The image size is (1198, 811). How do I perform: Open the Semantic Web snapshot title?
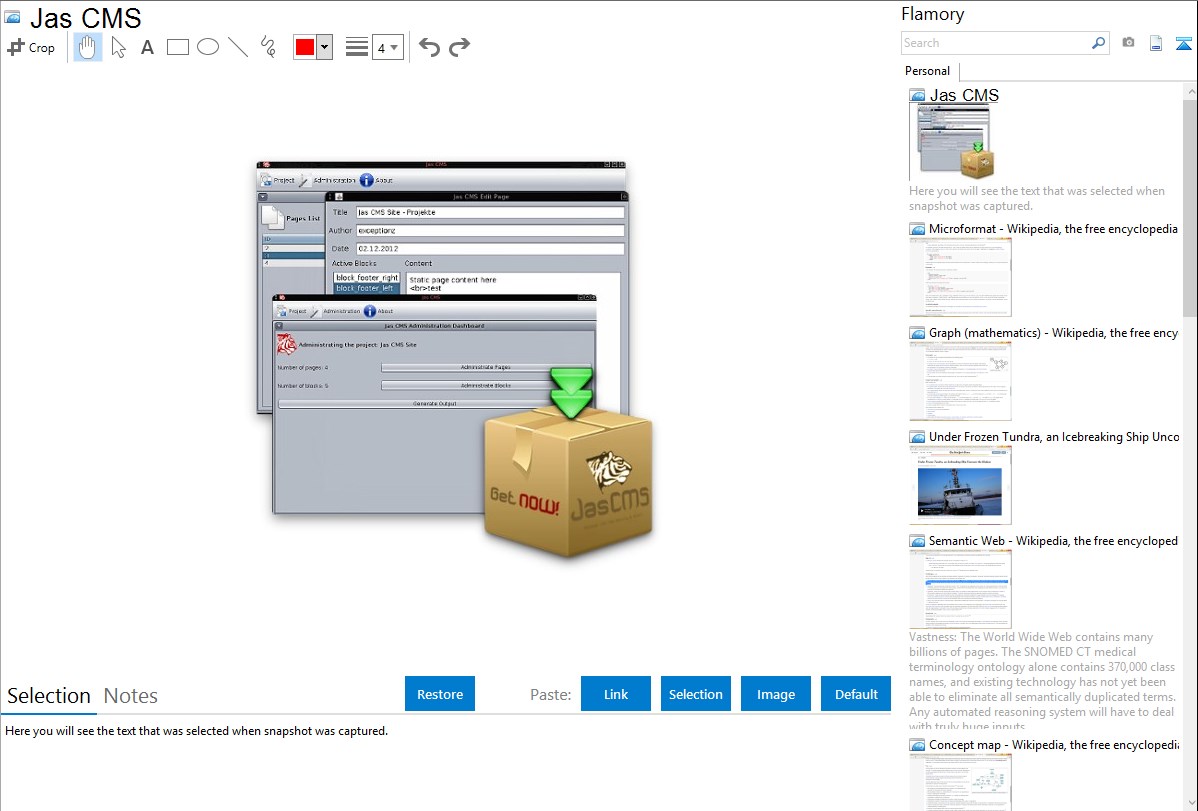pos(1053,540)
